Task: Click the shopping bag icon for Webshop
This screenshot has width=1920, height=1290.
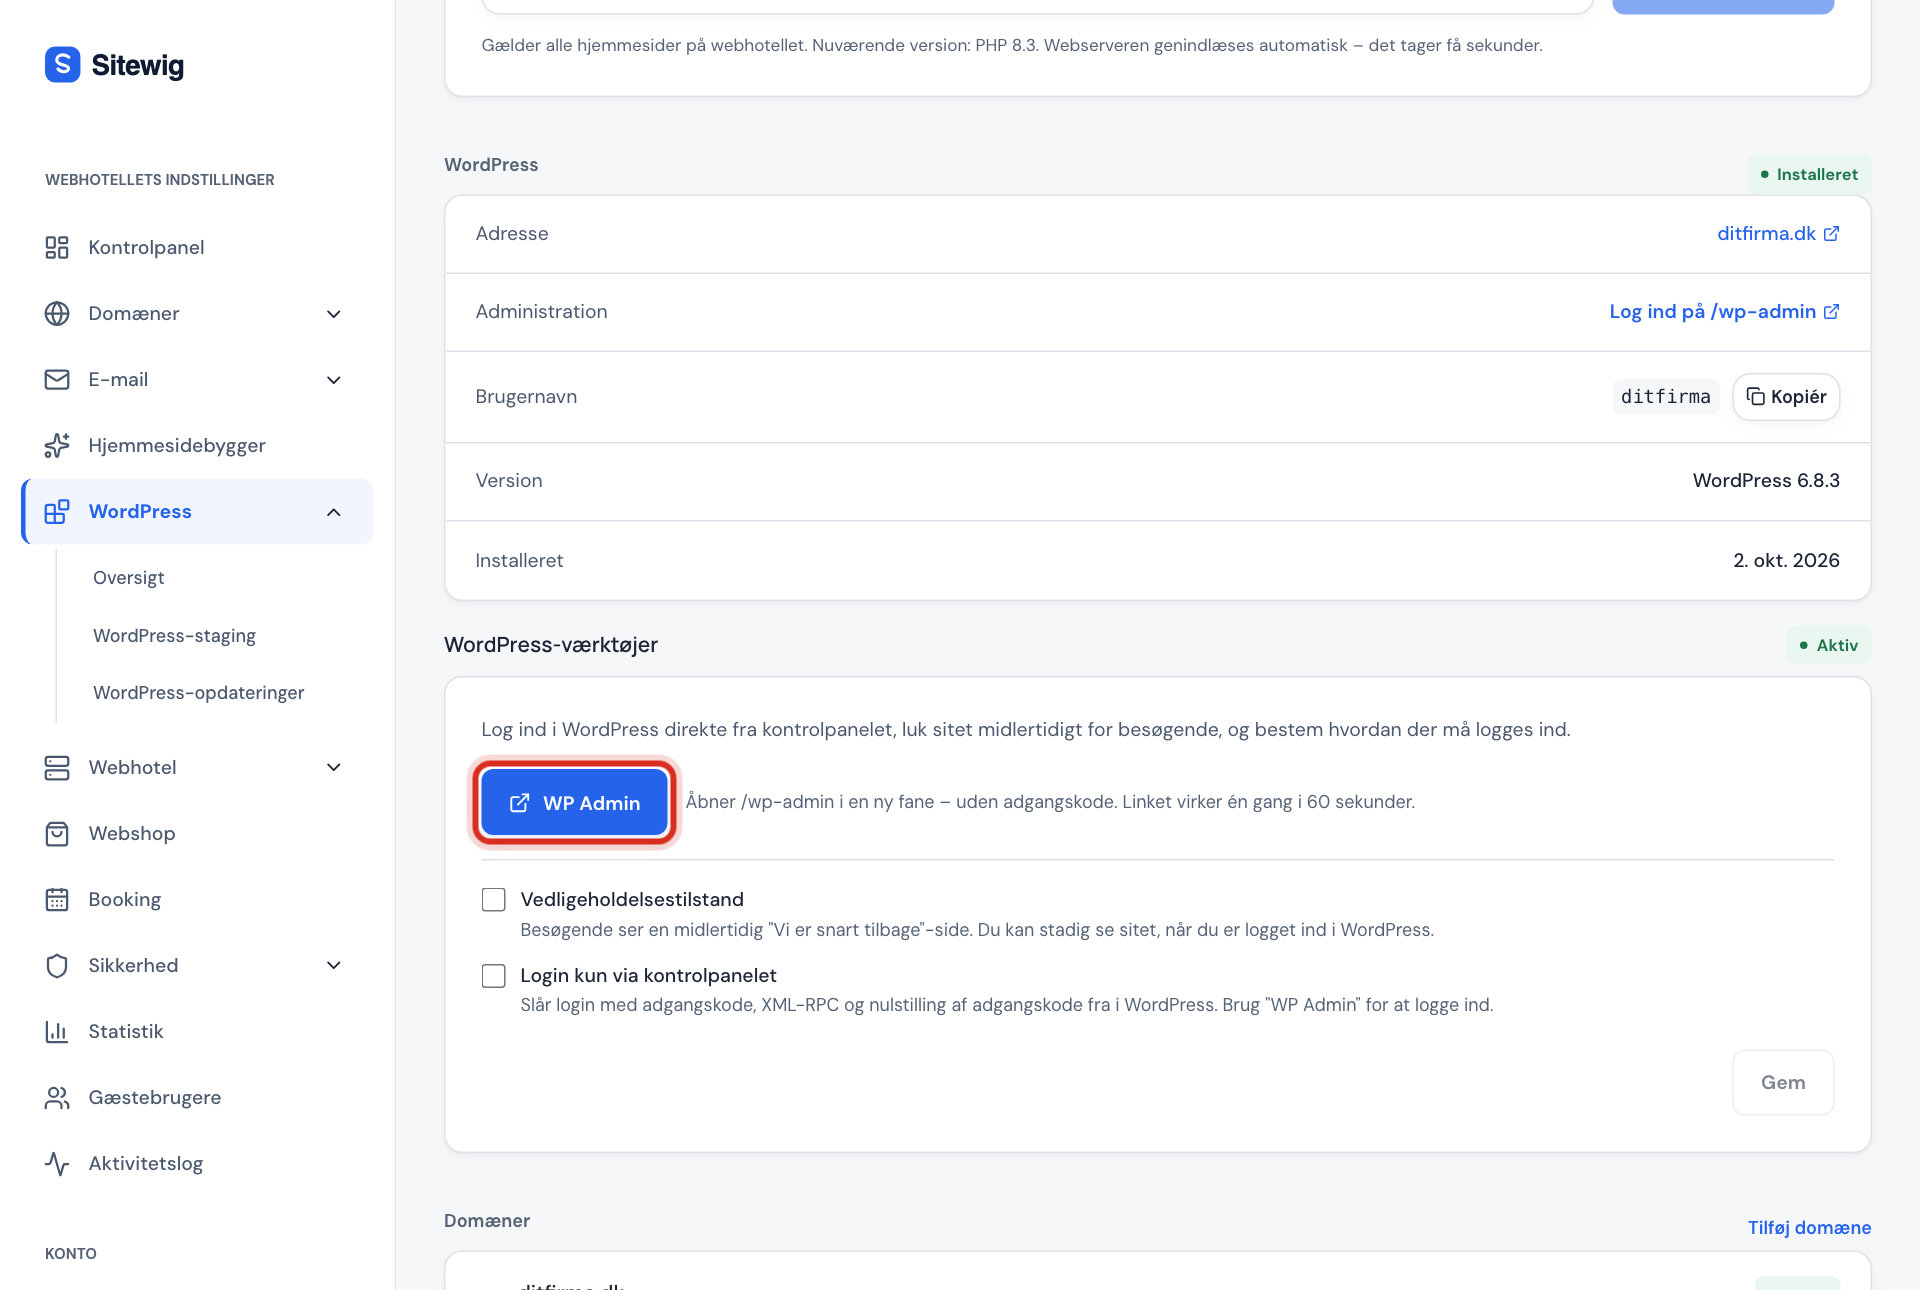Action: pos(57,833)
